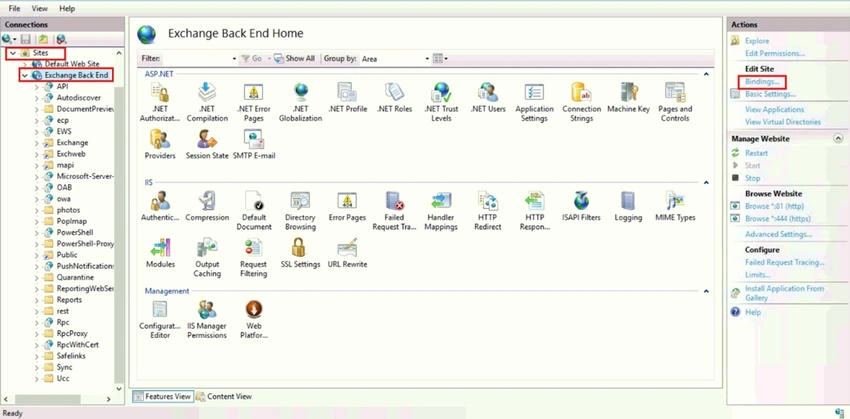This screenshot has width=850, height=419.
Task: Open the Compression feature icon
Action: [207, 201]
